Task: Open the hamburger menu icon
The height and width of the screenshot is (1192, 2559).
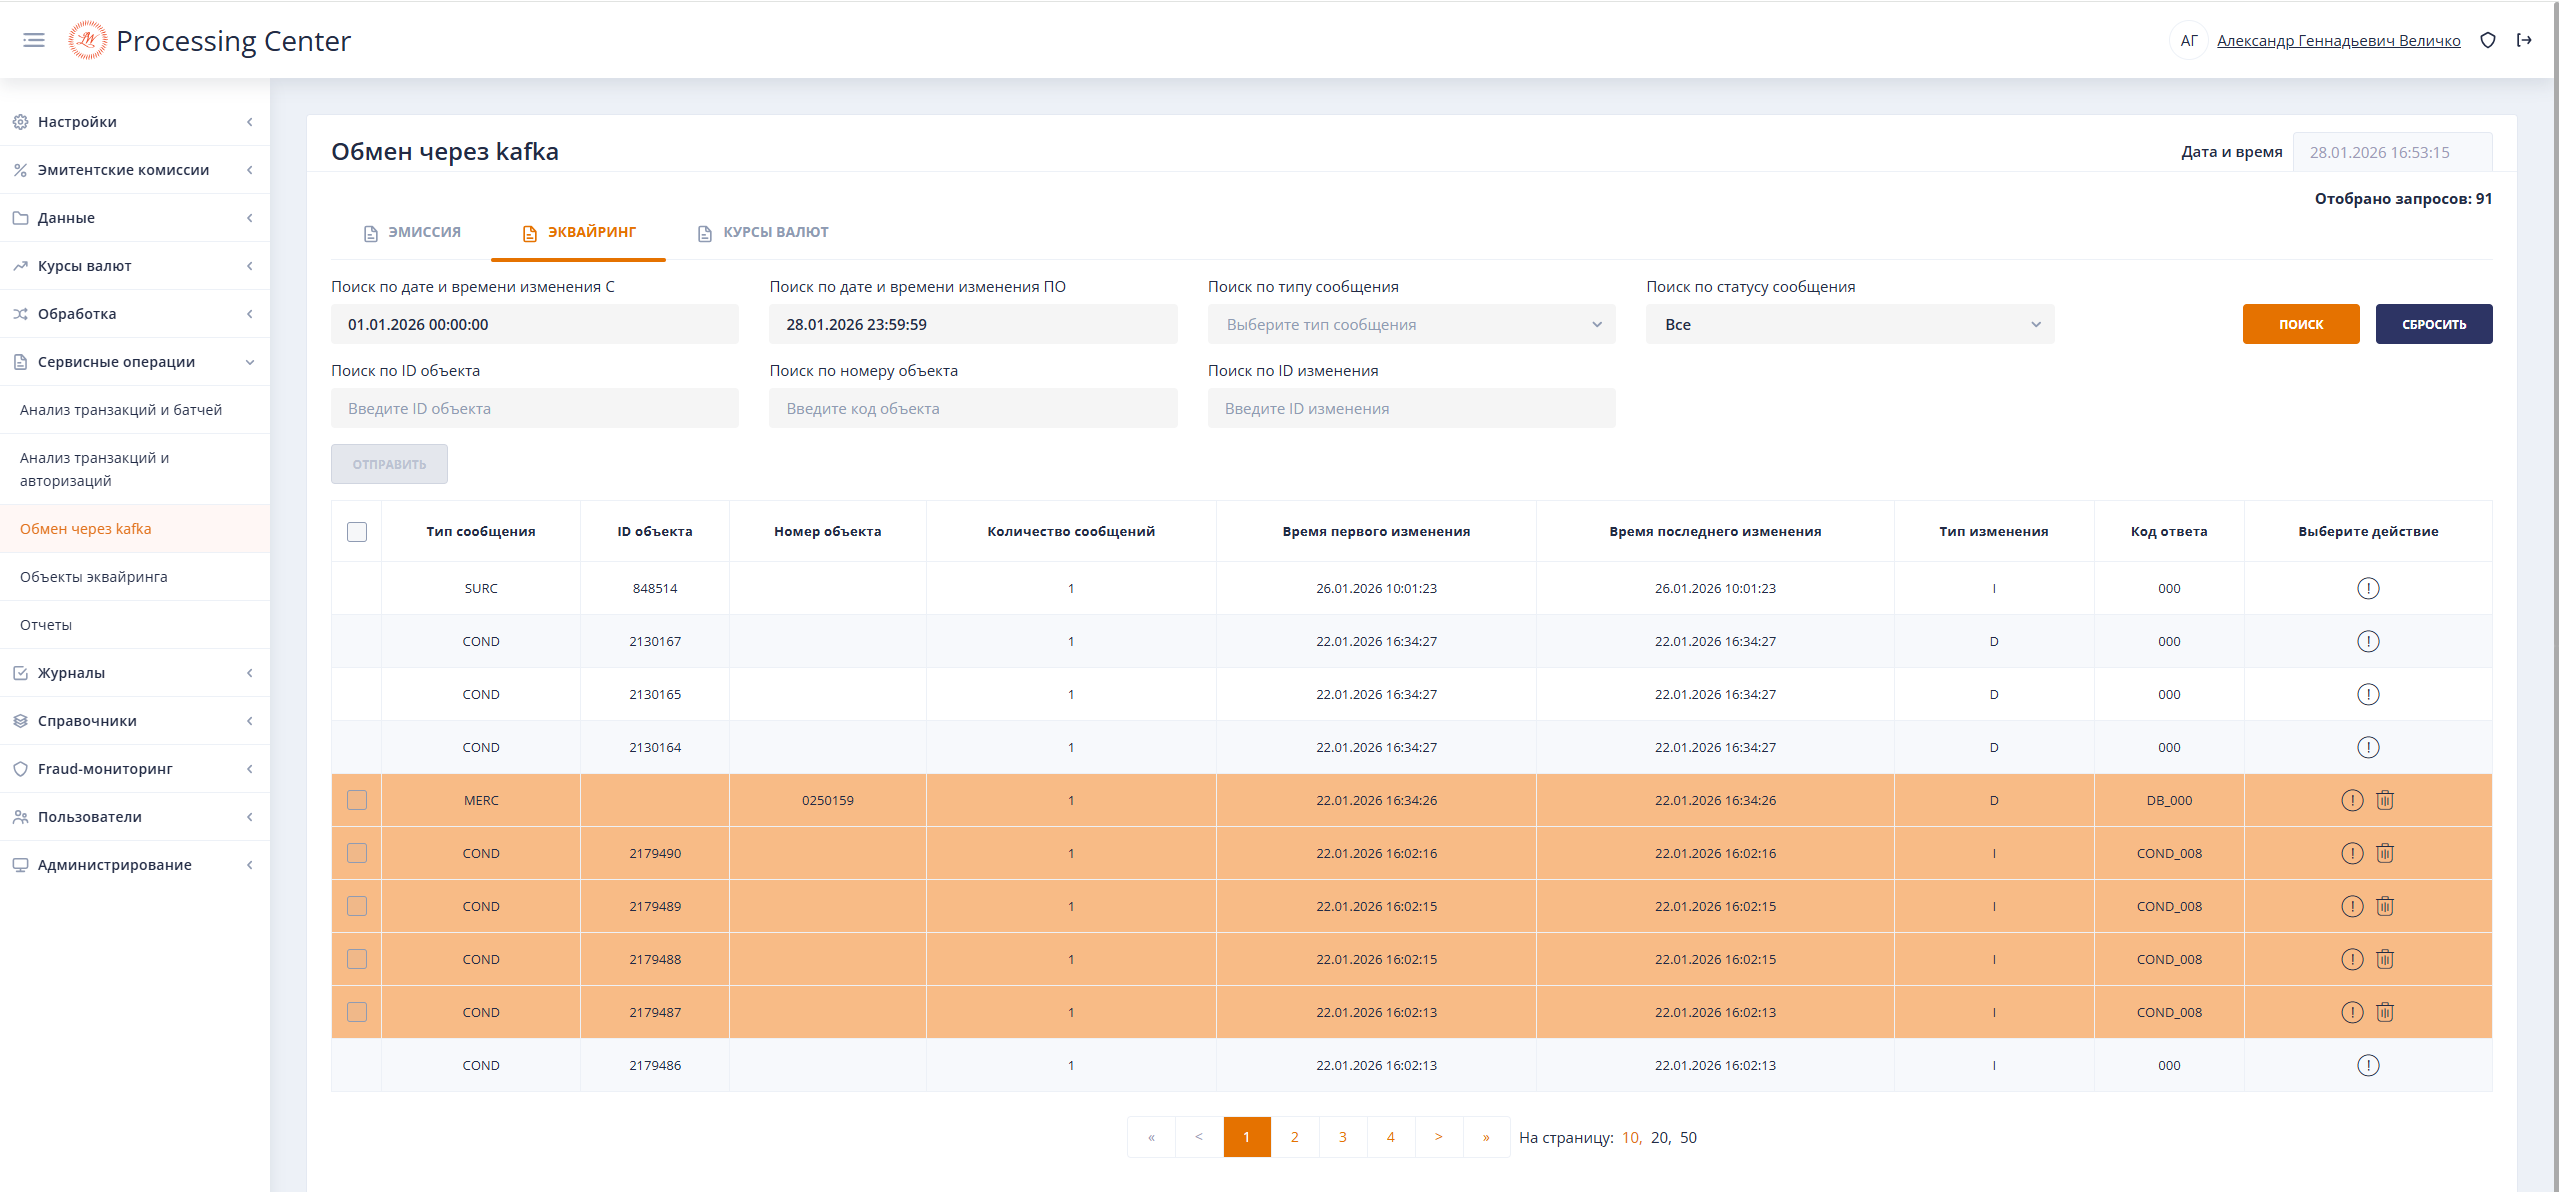Action: click(x=34, y=40)
